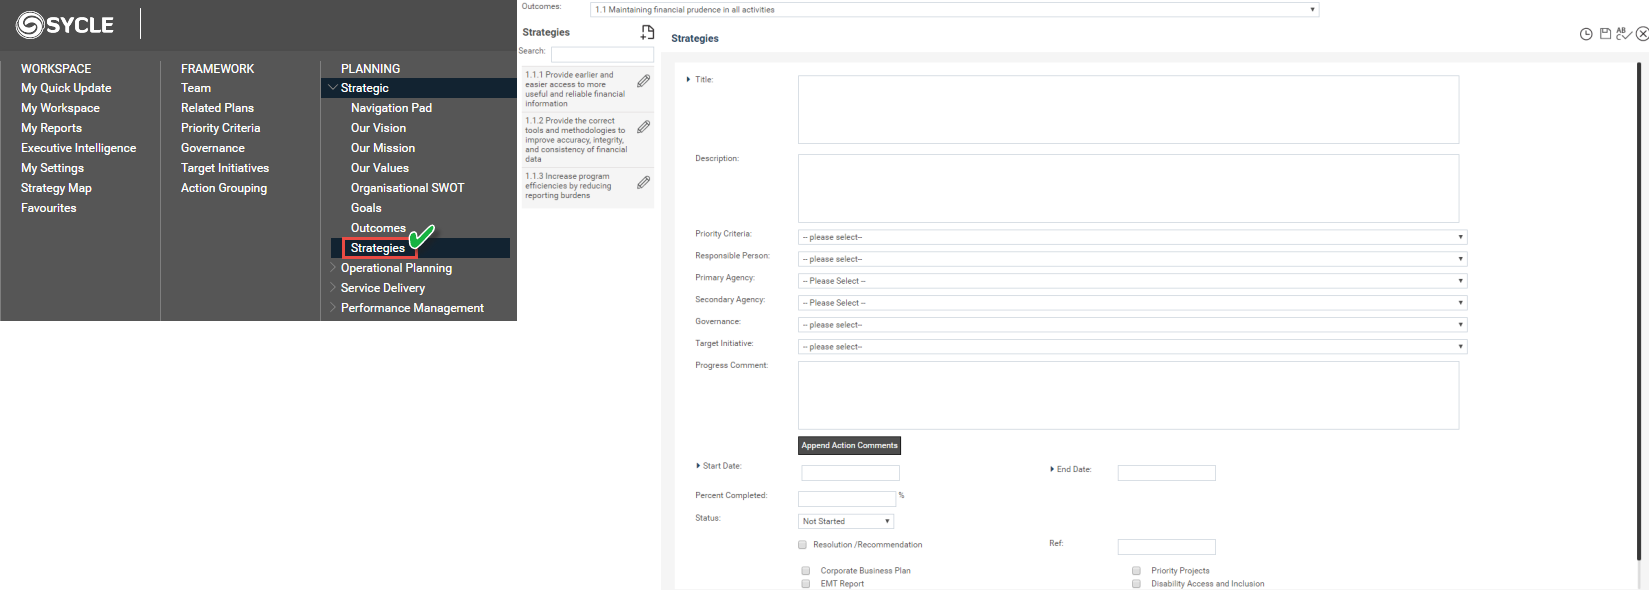Viewport: 1651px width, 590px height.
Task: Tick the Priority Projects checkbox
Action: (x=1136, y=571)
